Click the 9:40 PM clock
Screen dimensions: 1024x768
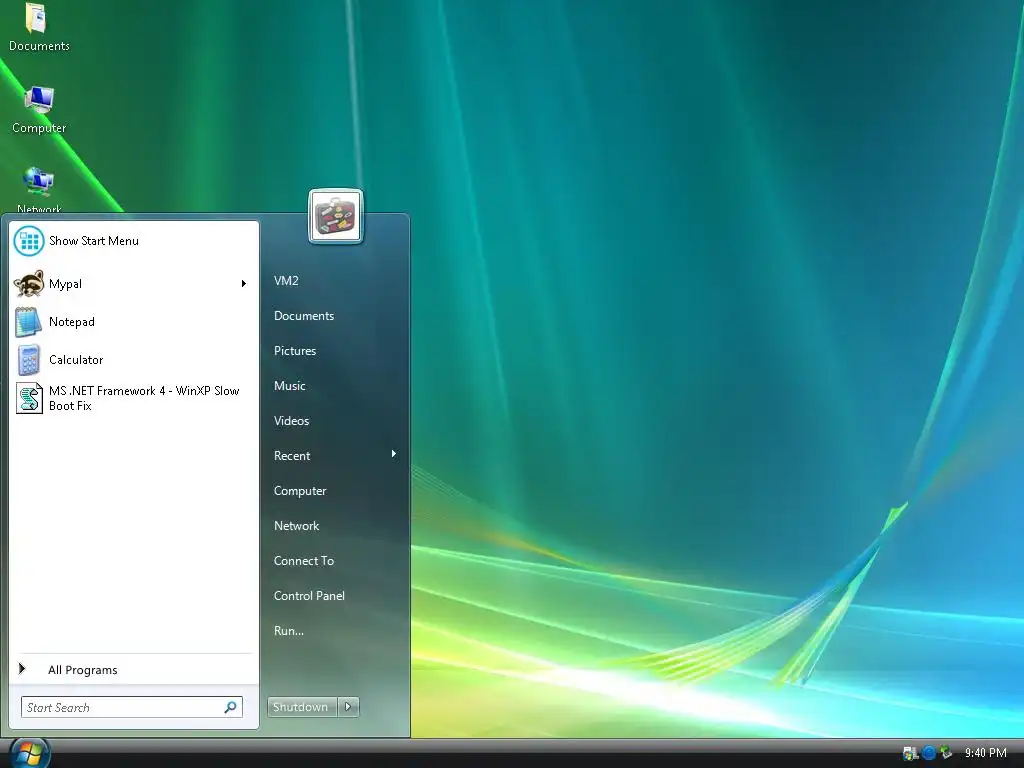985,754
